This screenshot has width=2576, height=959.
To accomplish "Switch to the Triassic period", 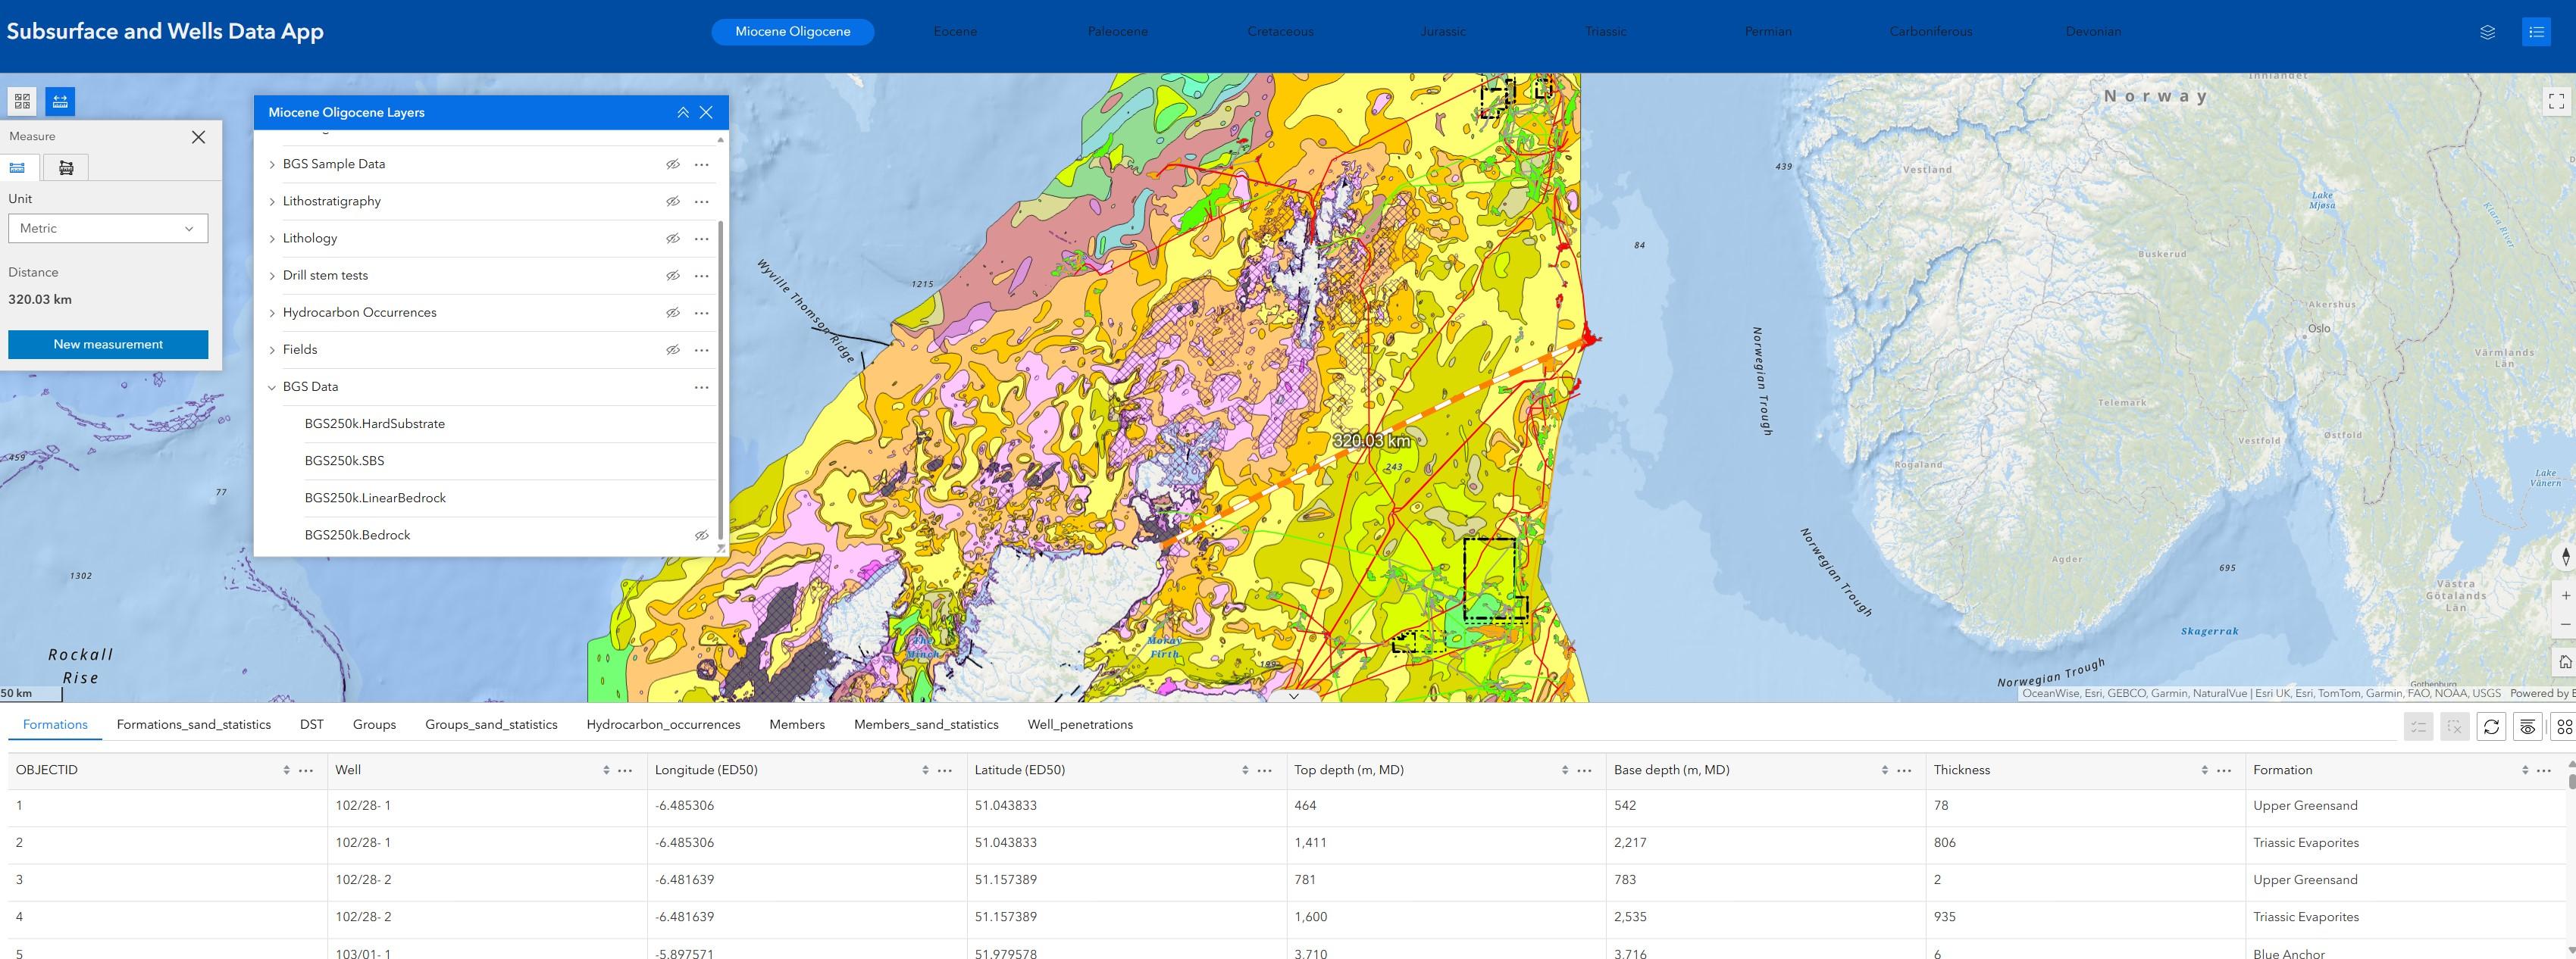I will 1605,31.
